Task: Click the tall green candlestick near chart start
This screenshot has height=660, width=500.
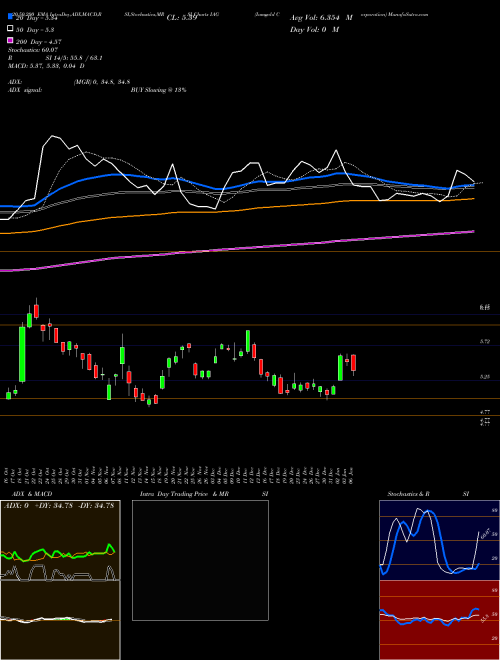Action: (22, 354)
